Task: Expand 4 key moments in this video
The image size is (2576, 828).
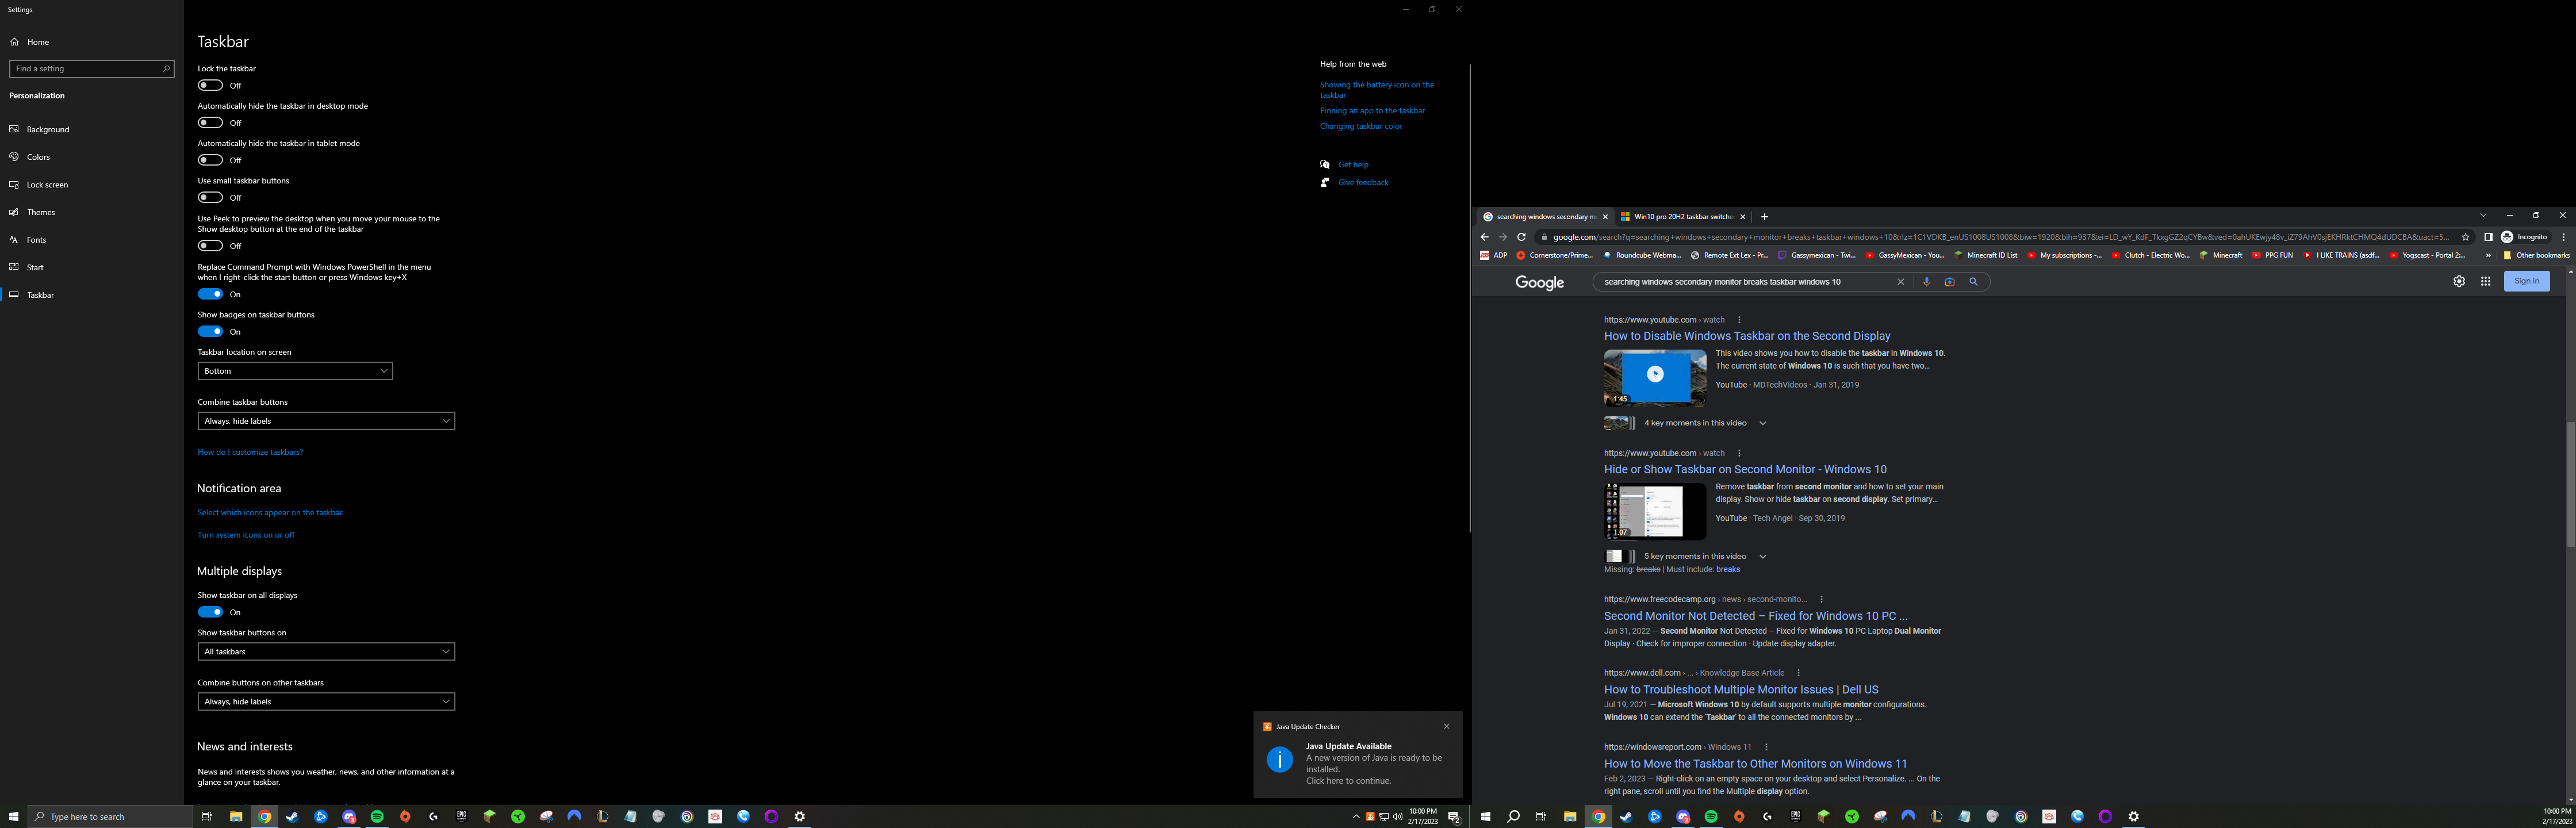Action: point(1762,423)
